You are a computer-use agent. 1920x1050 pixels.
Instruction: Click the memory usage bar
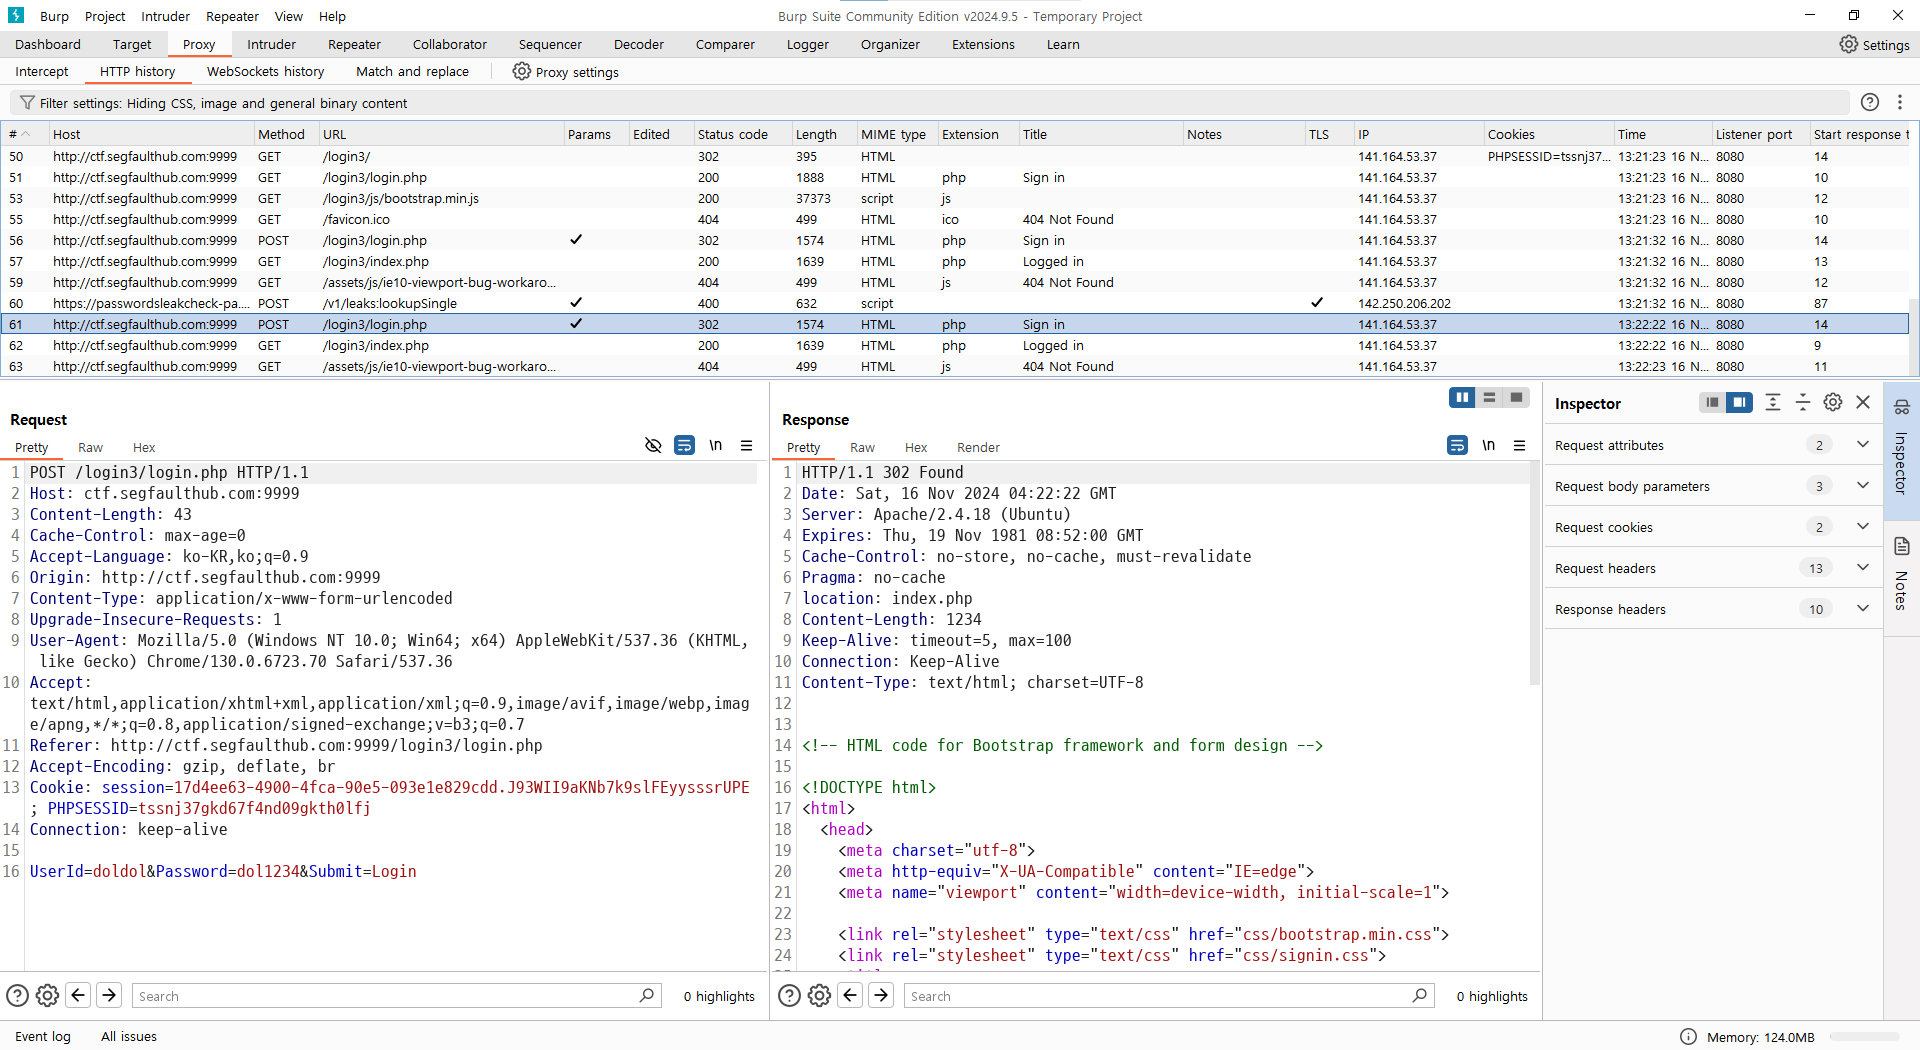coord(1865,1037)
